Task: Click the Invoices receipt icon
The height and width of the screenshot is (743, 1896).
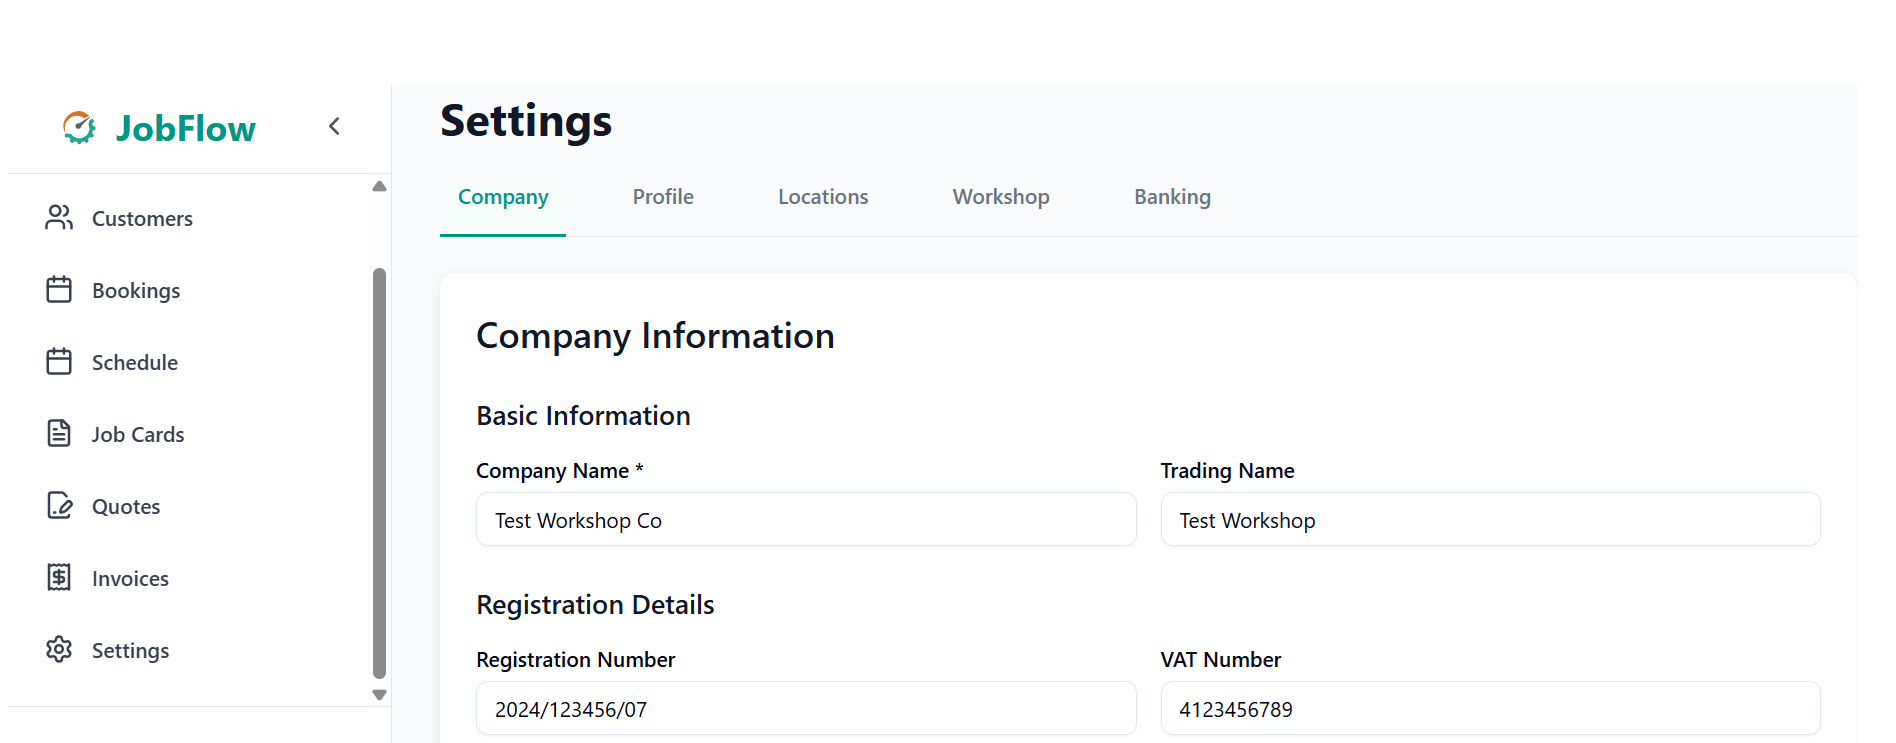Action: pos(59,578)
